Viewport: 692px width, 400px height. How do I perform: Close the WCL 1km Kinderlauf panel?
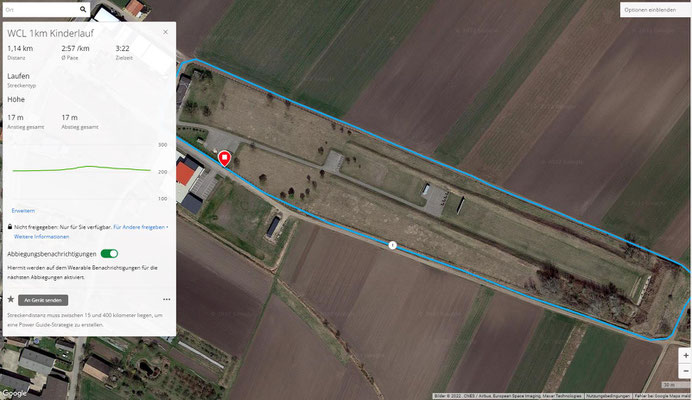pos(165,32)
